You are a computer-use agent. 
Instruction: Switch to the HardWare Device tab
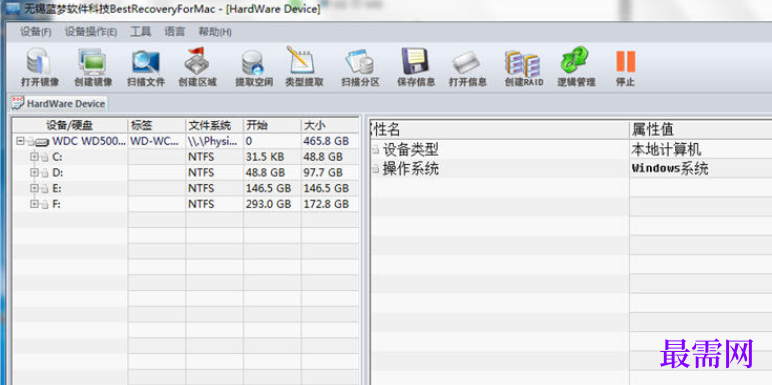click(59, 103)
